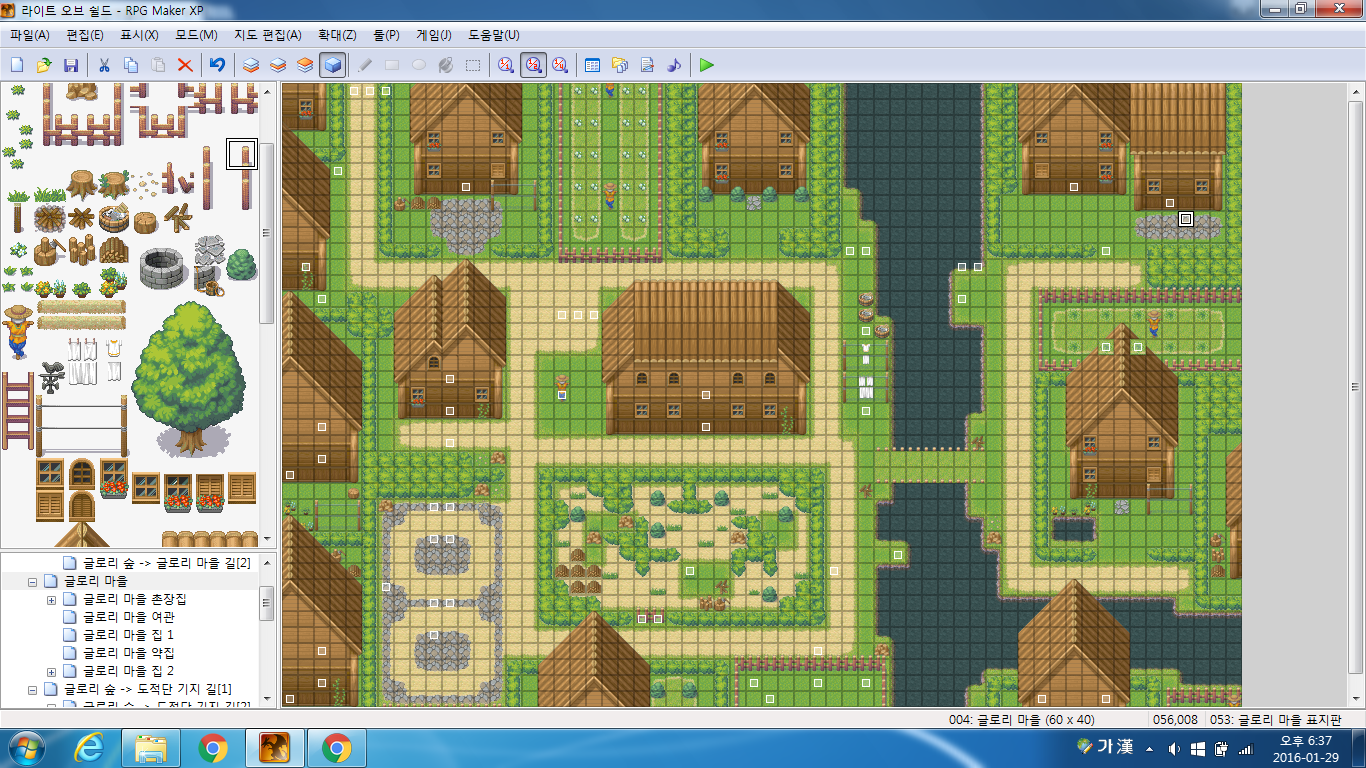This screenshot has height=768, width=1366.
Task: Open the 모드(M) menu
Action: coord(196,35)
